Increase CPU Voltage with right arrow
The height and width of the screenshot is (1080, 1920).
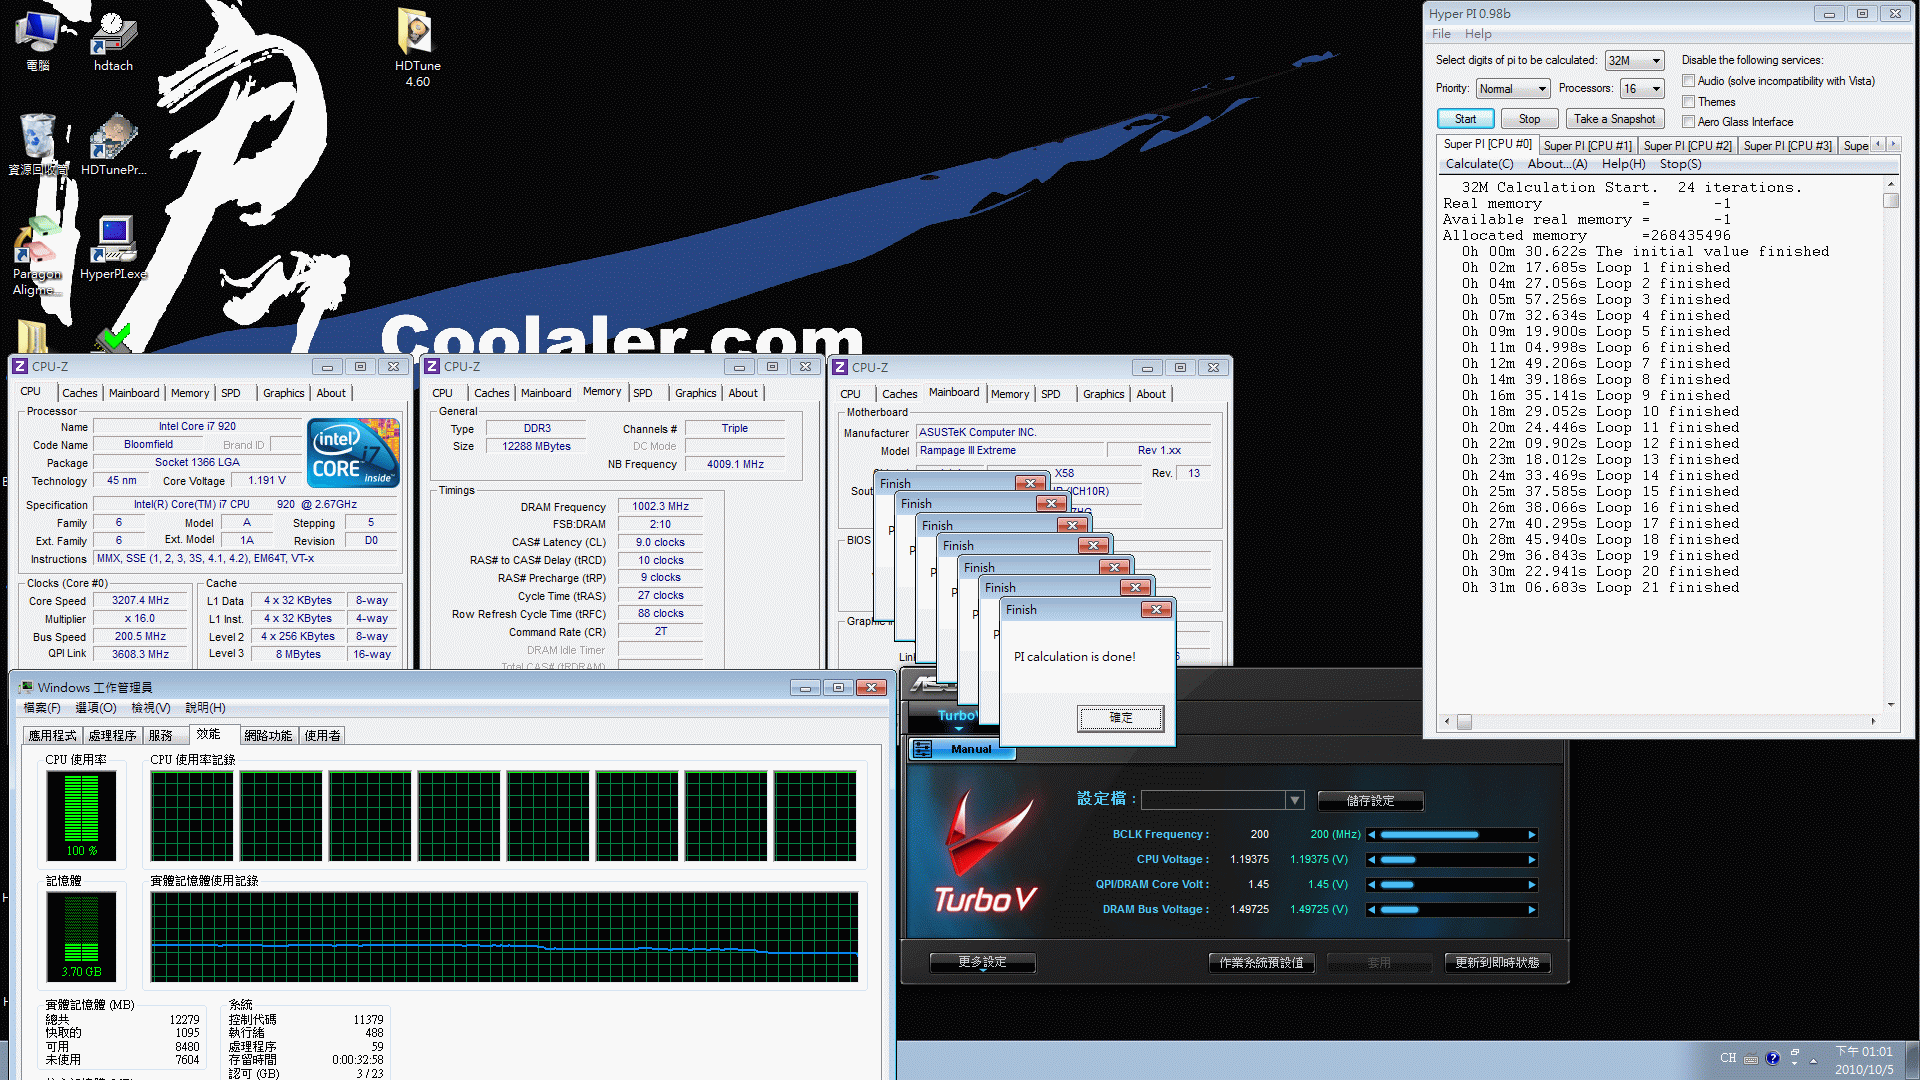point(1531,860)
